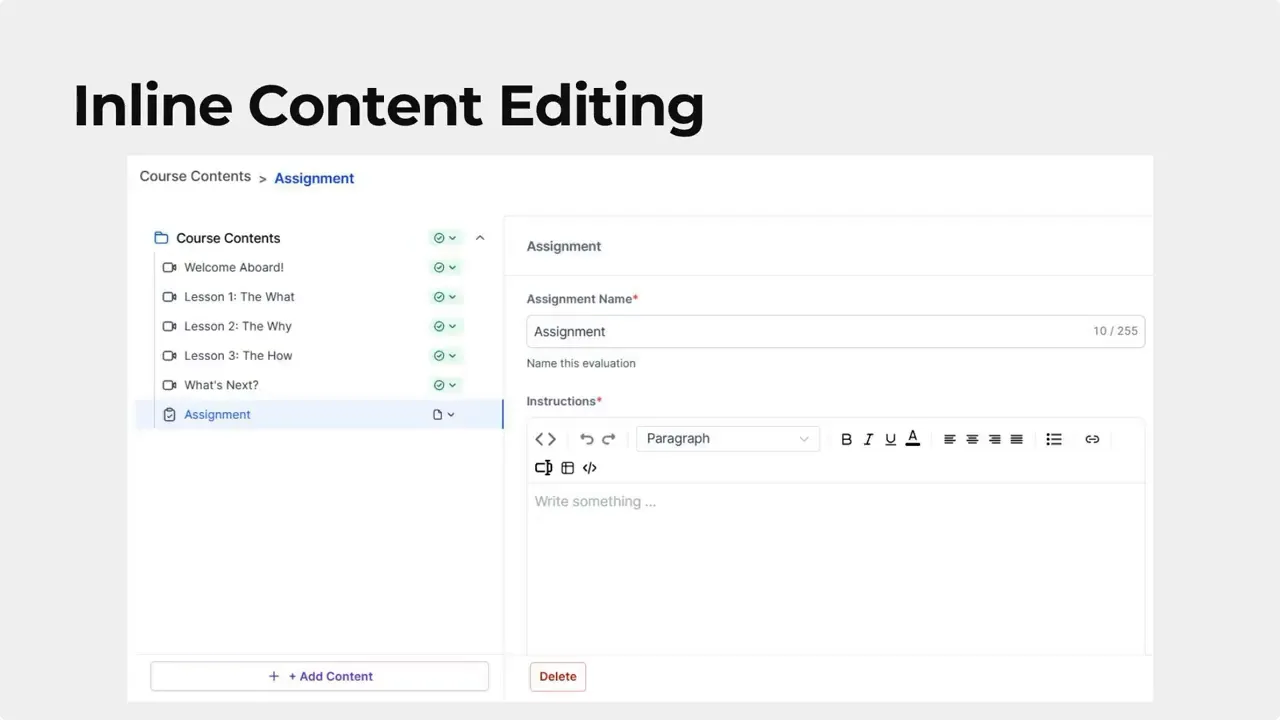This screenshot has width=1280, height=720.
Task: Undo the last editor action
Action: (x=587, y=439)
